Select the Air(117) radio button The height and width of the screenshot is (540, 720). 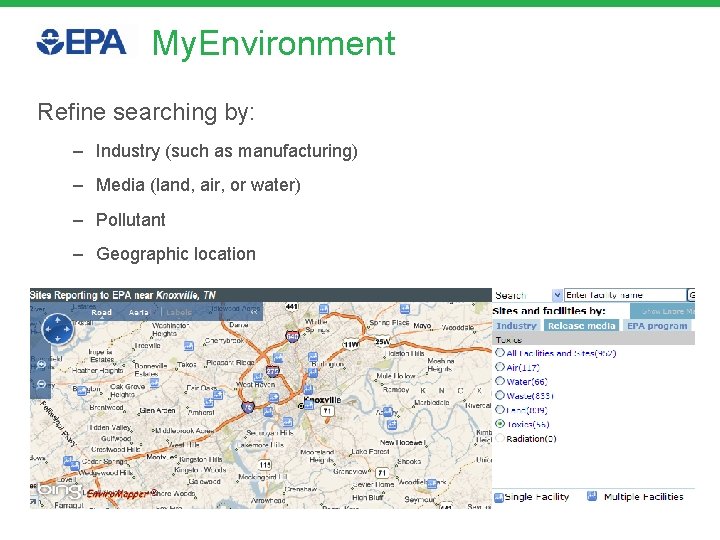click(500, 367)
